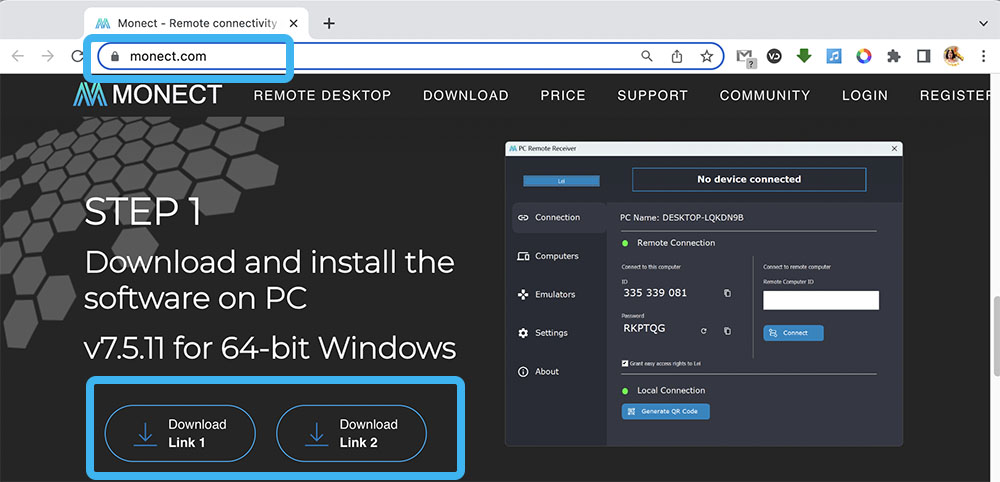Open the Chrome profile avatar menu
This screenshot has width=1000, height=482.
pyautogui.click(x=952, y=57)
